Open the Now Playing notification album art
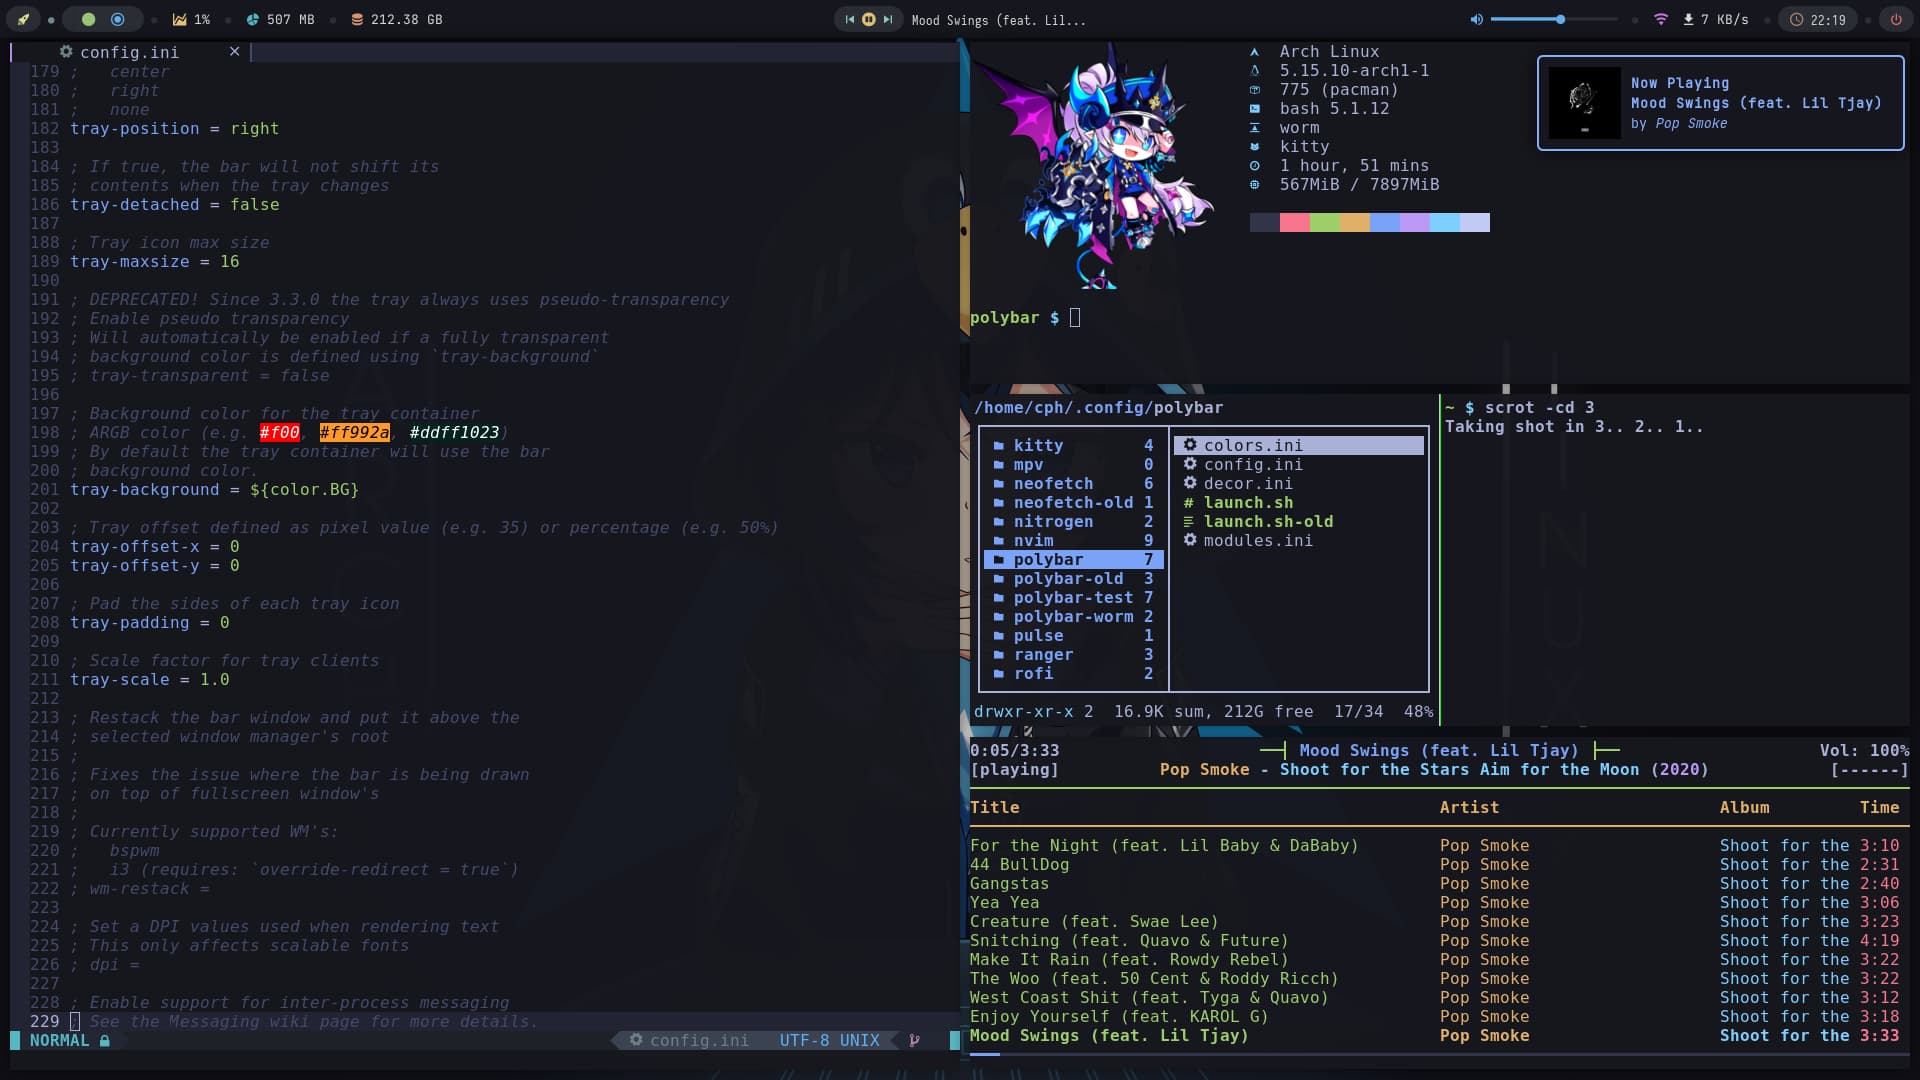Viewport: 1920px width, 1080px height. (x=1584, y=103)
